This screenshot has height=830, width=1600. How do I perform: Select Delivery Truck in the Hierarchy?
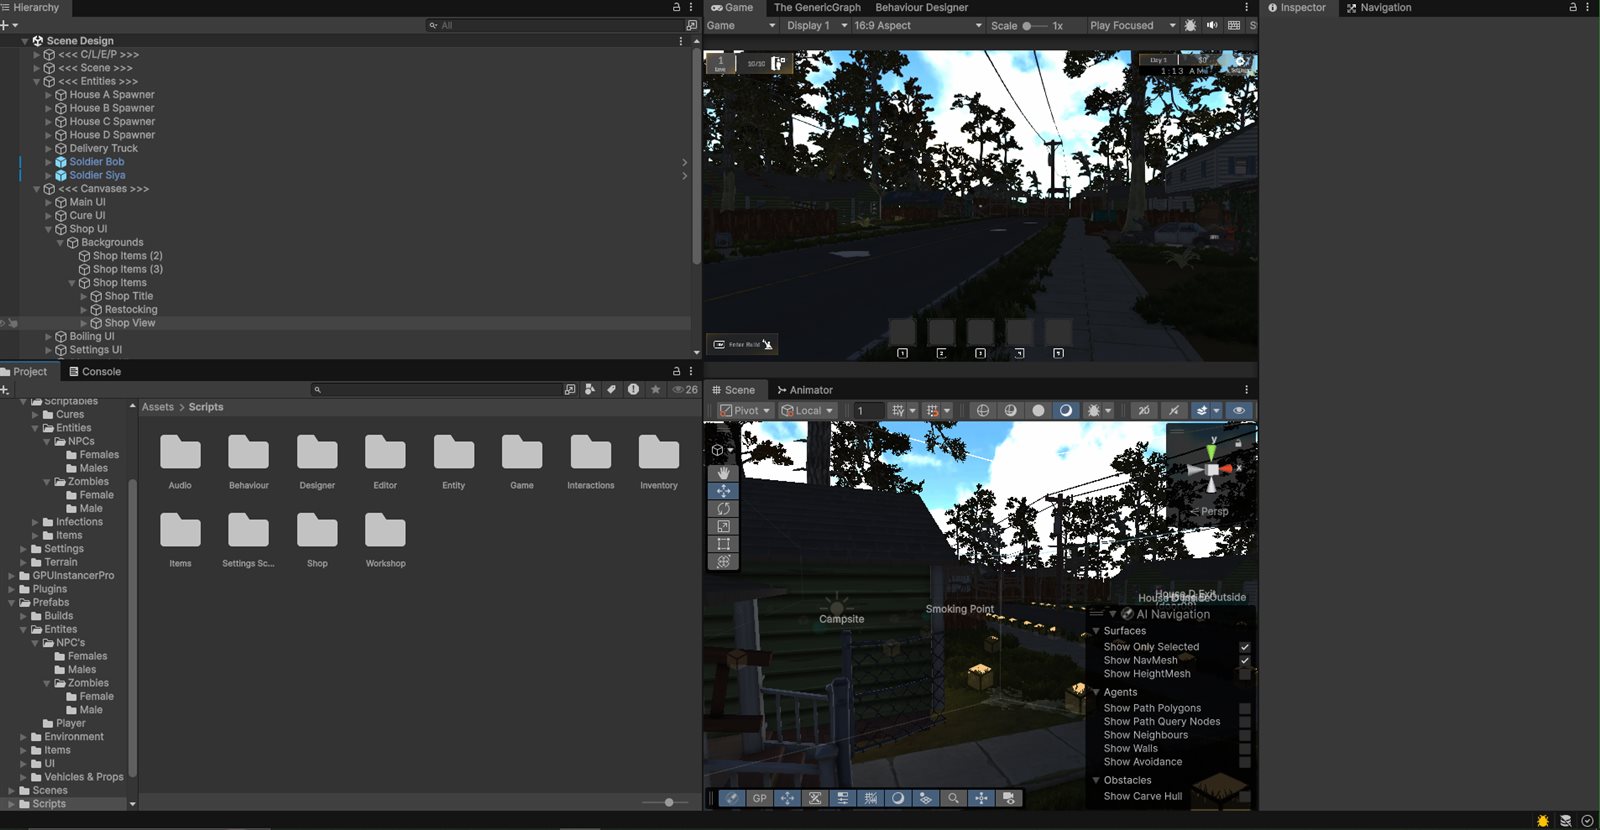pyautogui.click(x=103, y=148)
